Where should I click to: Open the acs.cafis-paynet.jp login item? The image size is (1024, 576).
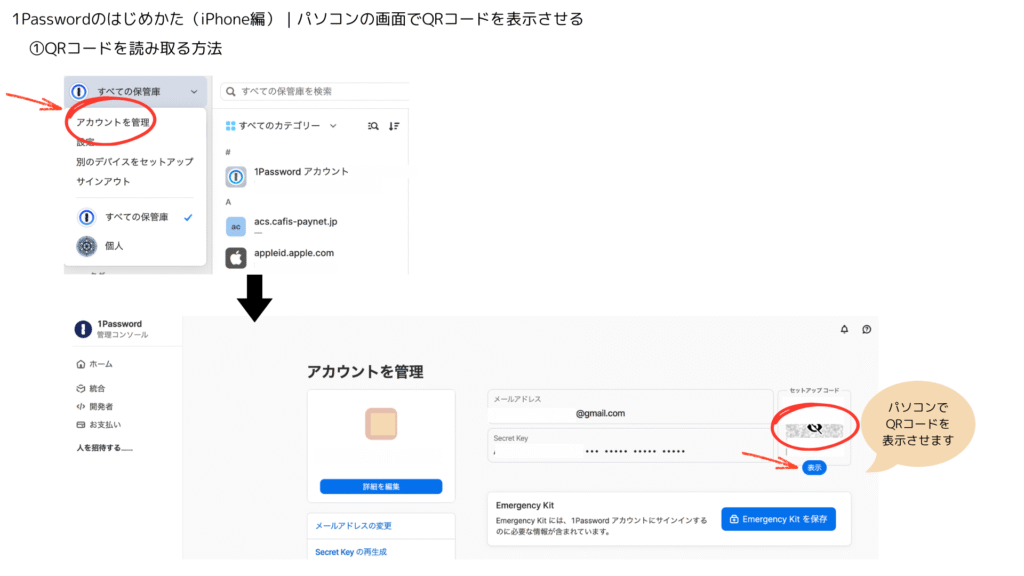(x=316, y=226)
